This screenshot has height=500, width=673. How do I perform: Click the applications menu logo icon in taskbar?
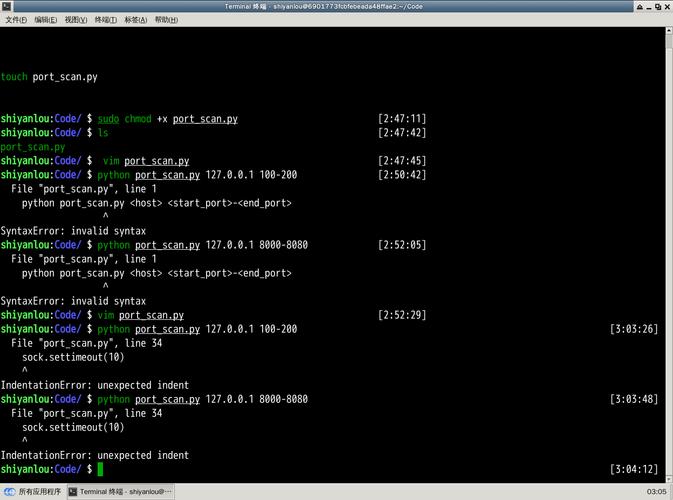[x=9, y=492]
